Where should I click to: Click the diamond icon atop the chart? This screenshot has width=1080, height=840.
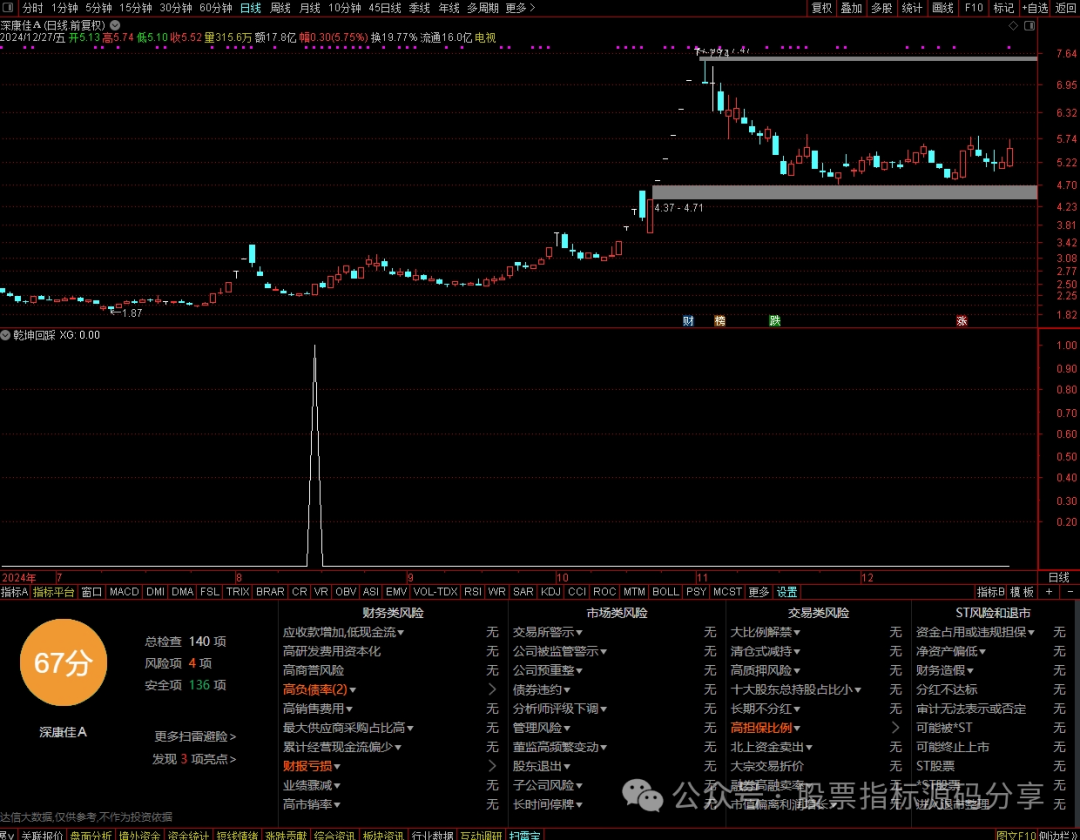[1013, 25]
